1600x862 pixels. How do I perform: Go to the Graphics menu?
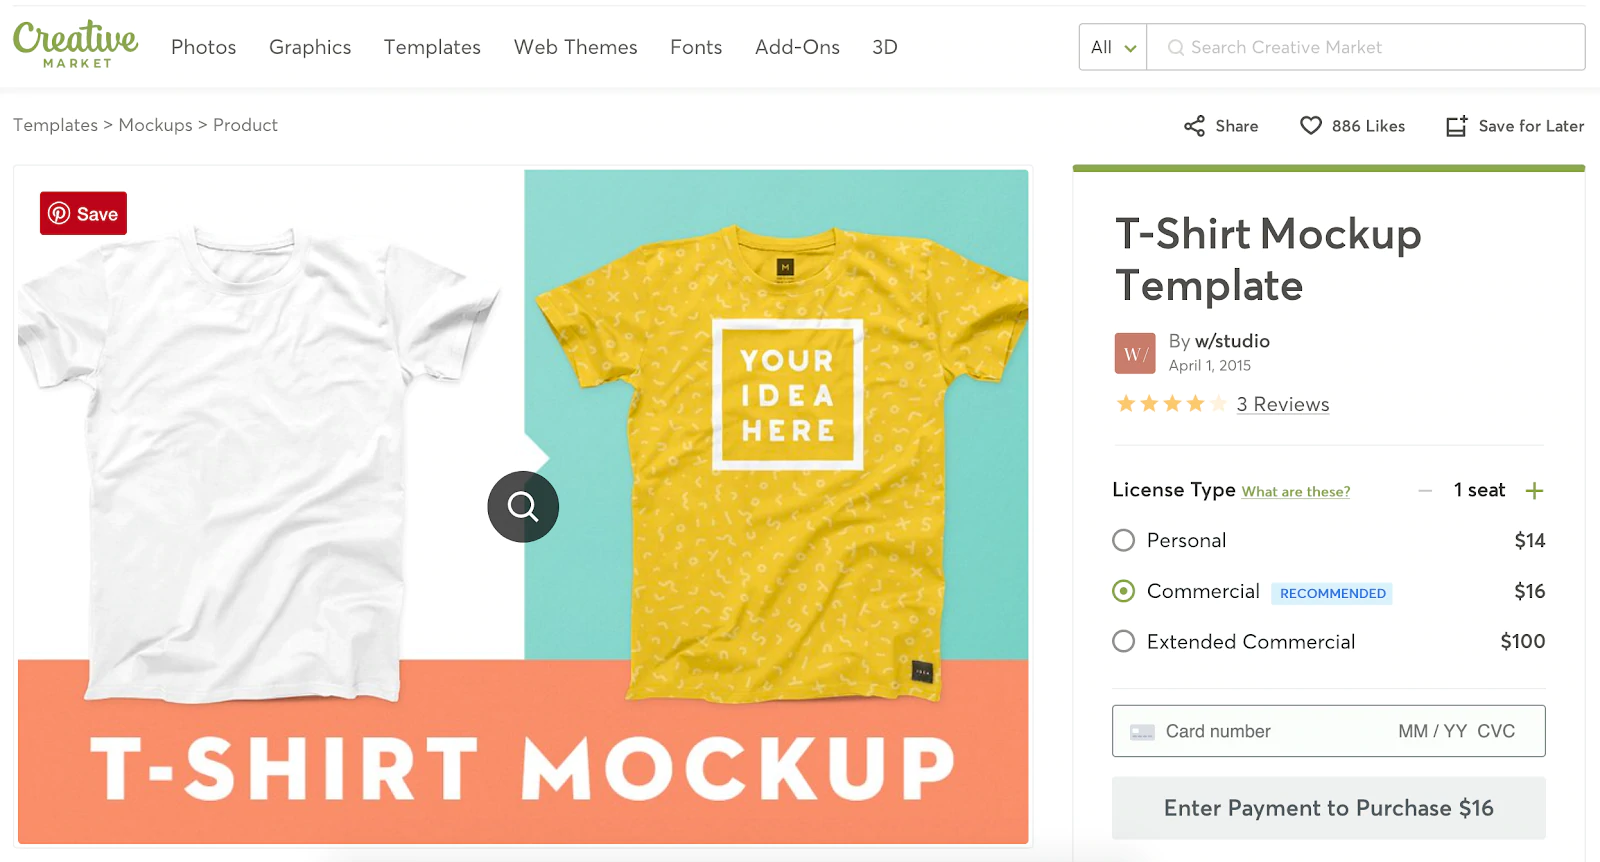coord(310,47)
